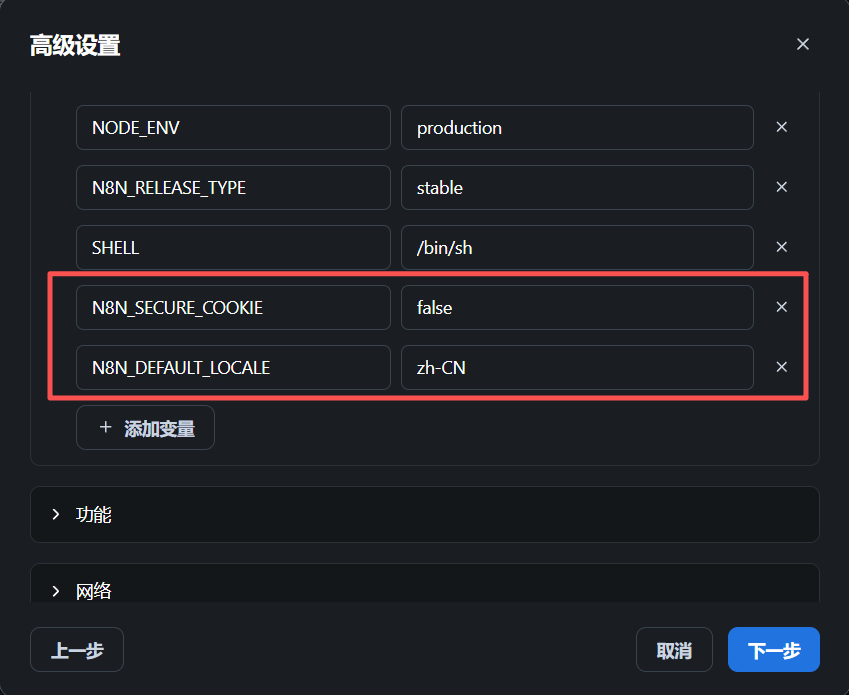Edit the NODE_ENV name field
This screenshot has height=695, width=849.
(x=233, y=128)
